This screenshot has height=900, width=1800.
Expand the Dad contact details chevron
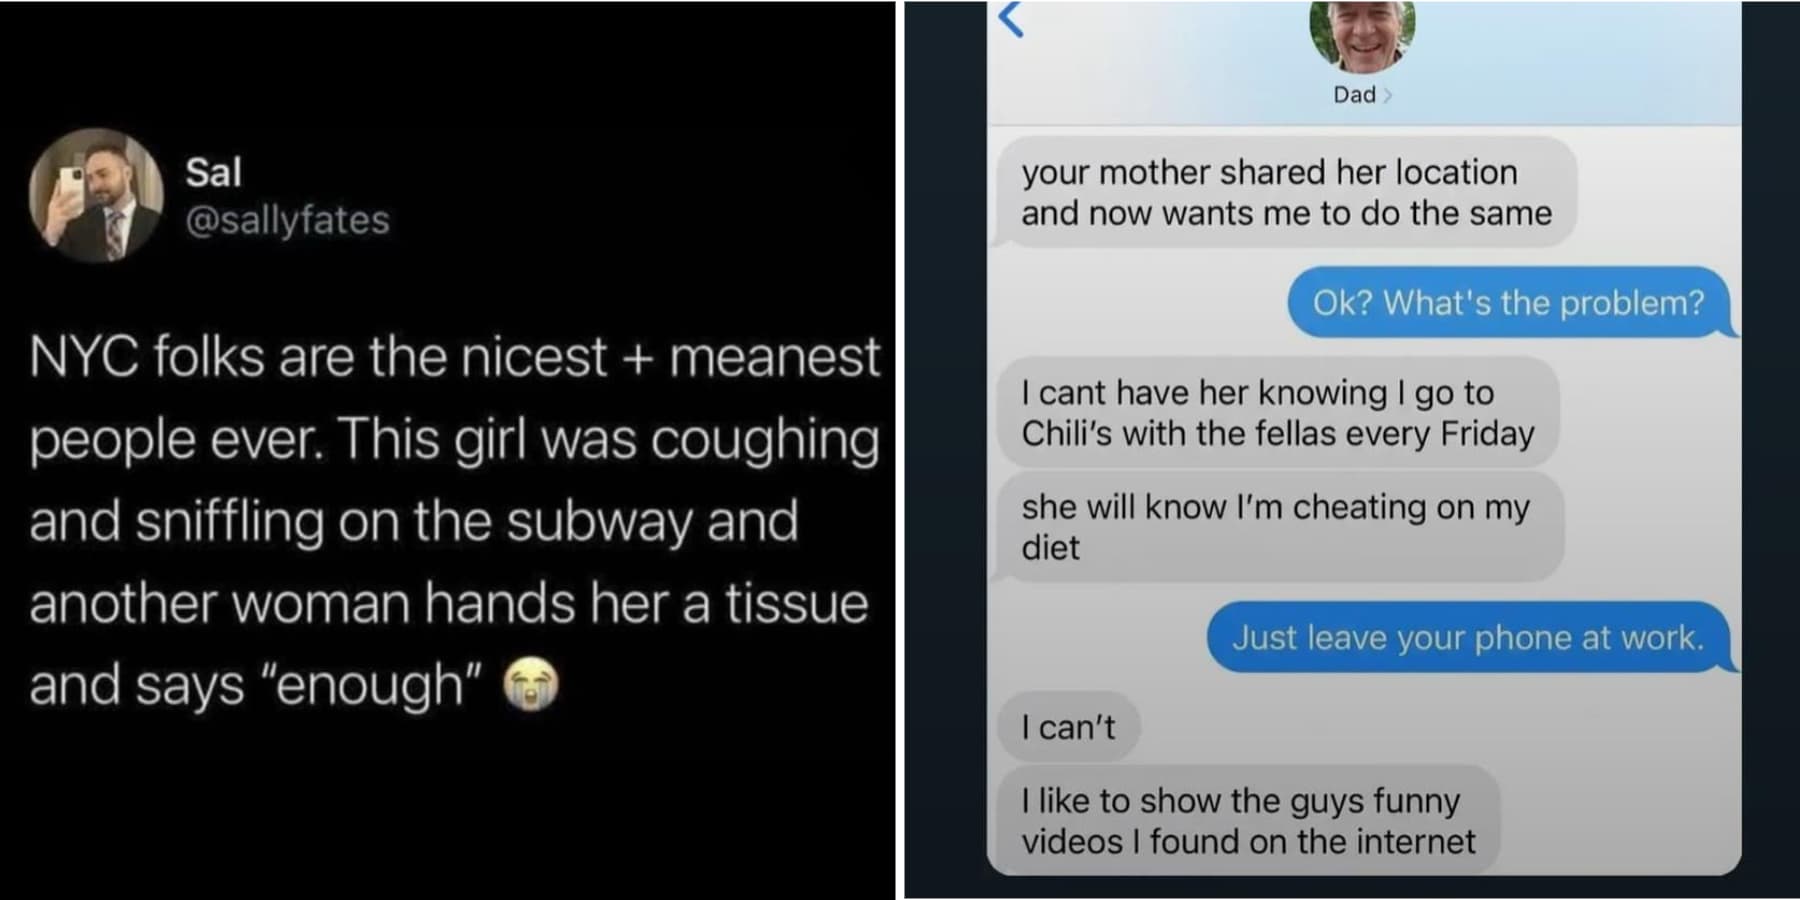[1388, 95]
